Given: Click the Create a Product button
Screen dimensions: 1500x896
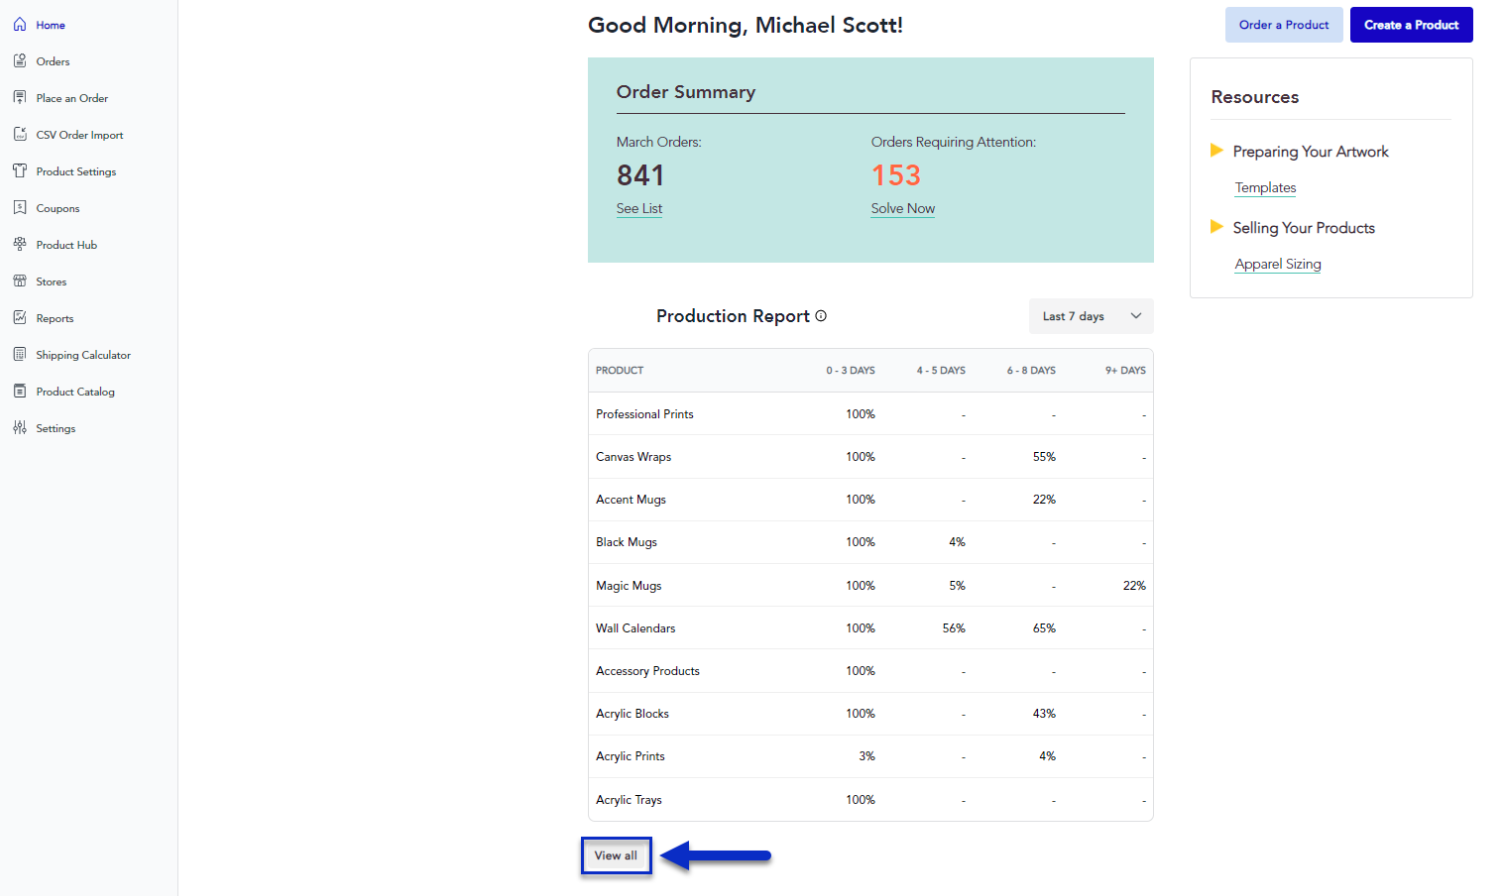Looking at the screenshot, I should coord(1411,25).
